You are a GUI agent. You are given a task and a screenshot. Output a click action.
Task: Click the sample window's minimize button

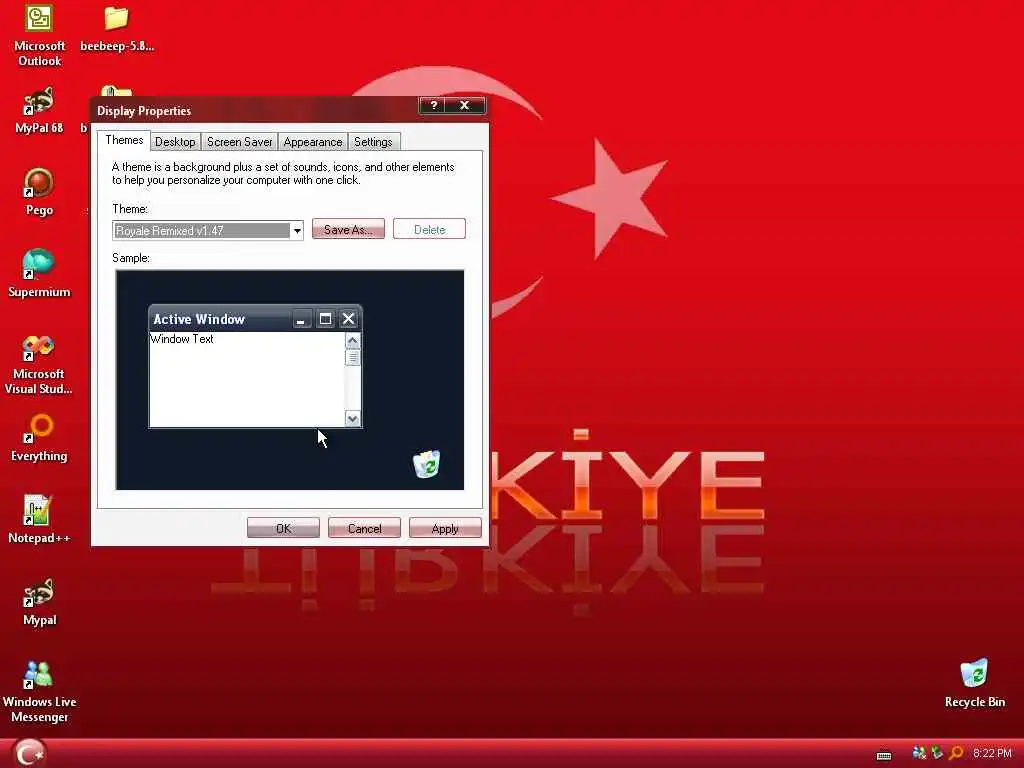click(300, 319)
